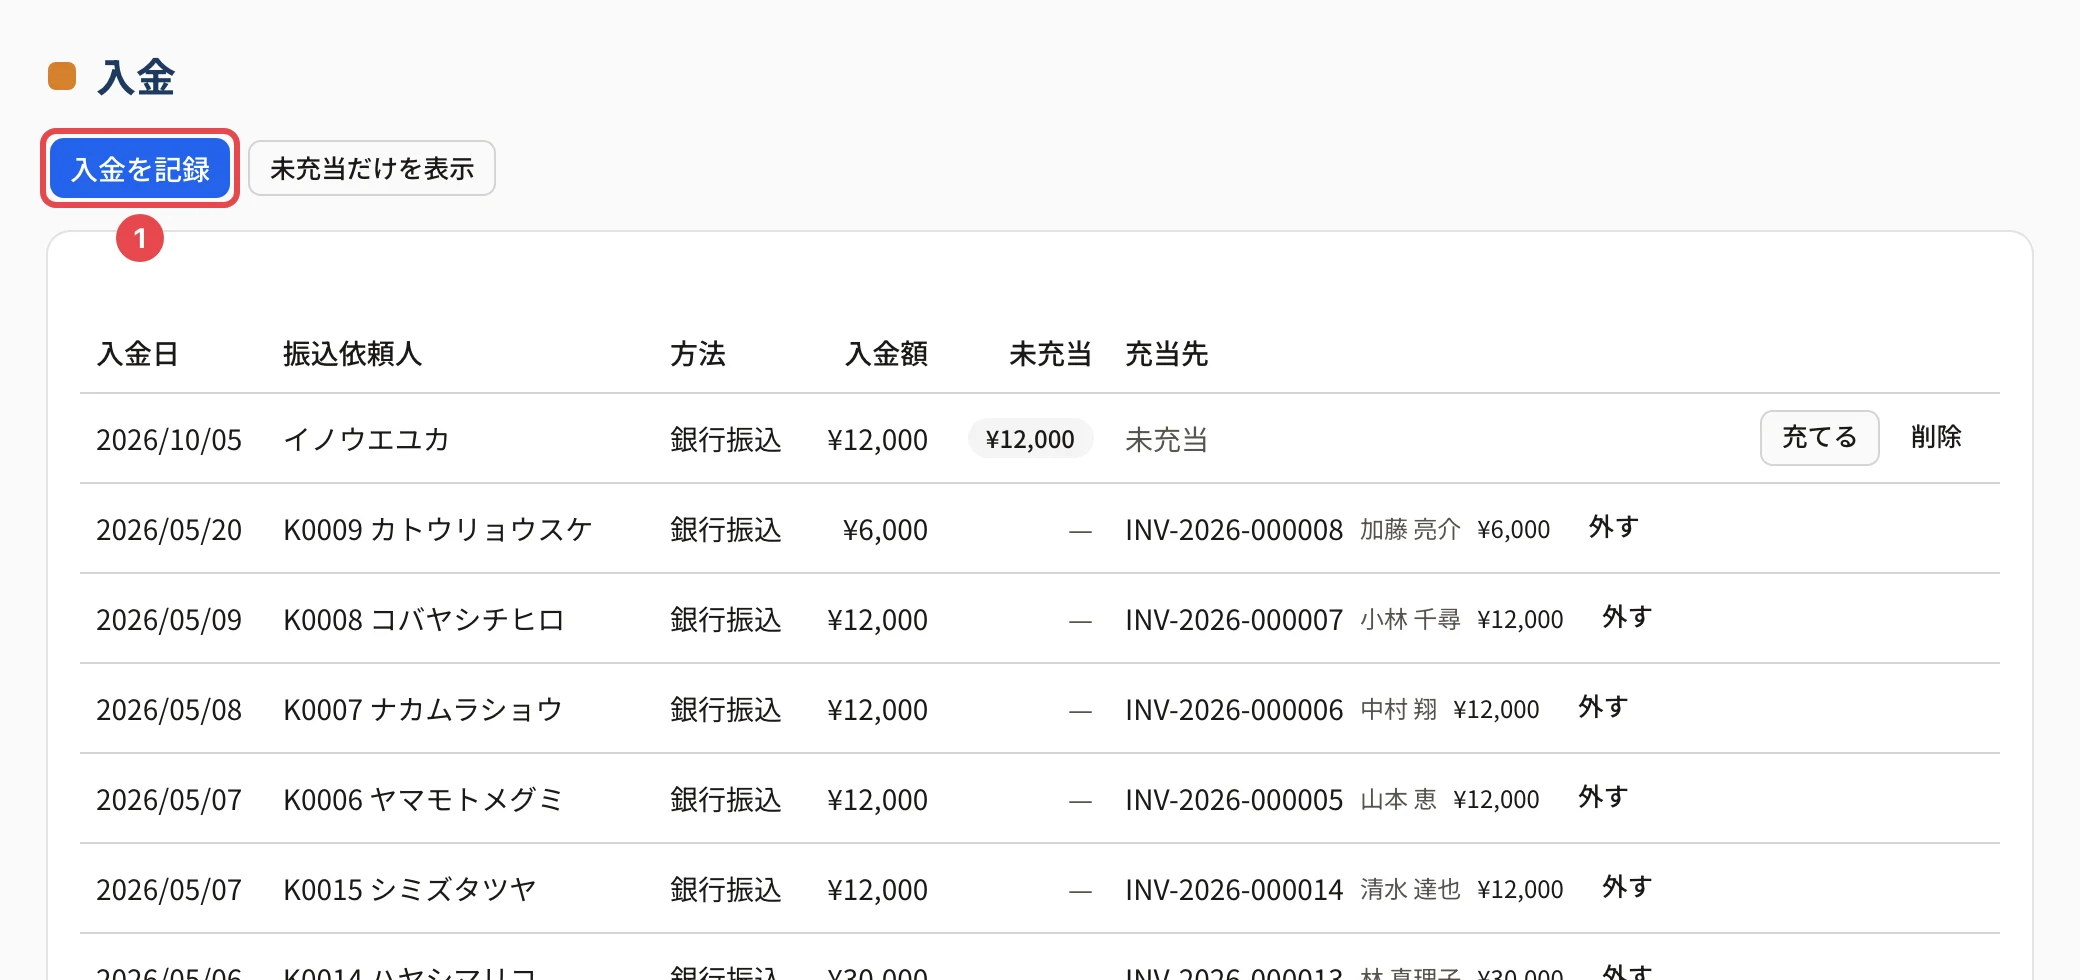2080x980 pixels.
Task: Click invoice INV-2026-000014
Action: (x=1234, y=890)
